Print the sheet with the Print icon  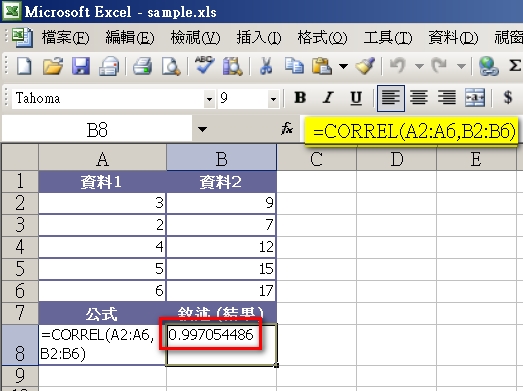[x=142, y=66]
